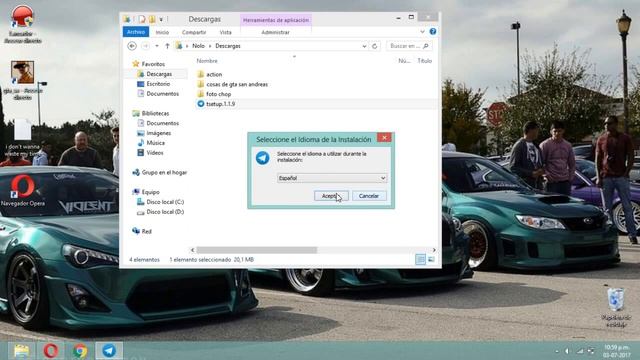Image resolution: width=640 pixels, height=360 pixels.
Task: Select the foto chop folder
Action: click(x=218, y=94)
